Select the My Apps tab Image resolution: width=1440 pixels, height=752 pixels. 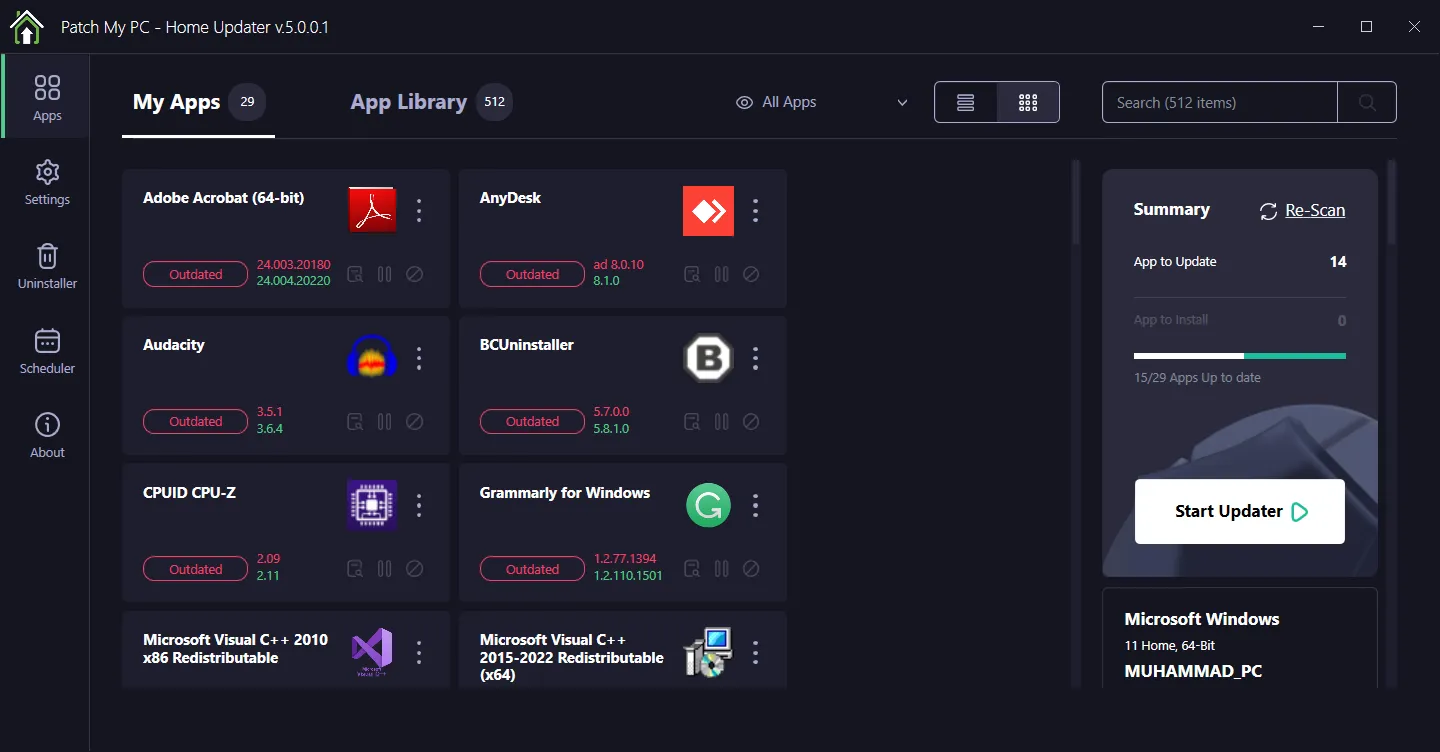click(x=177, y=102)
